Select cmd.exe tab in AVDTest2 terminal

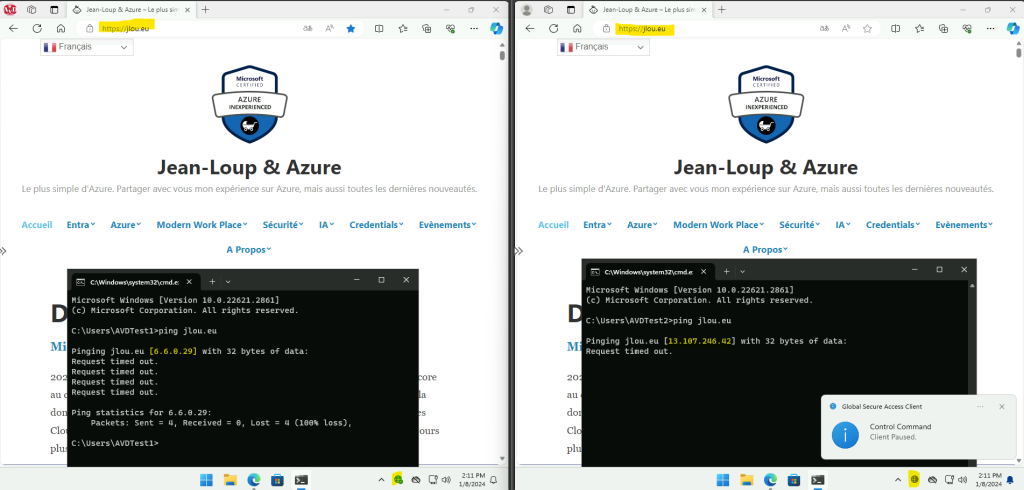tap(650, 272)
